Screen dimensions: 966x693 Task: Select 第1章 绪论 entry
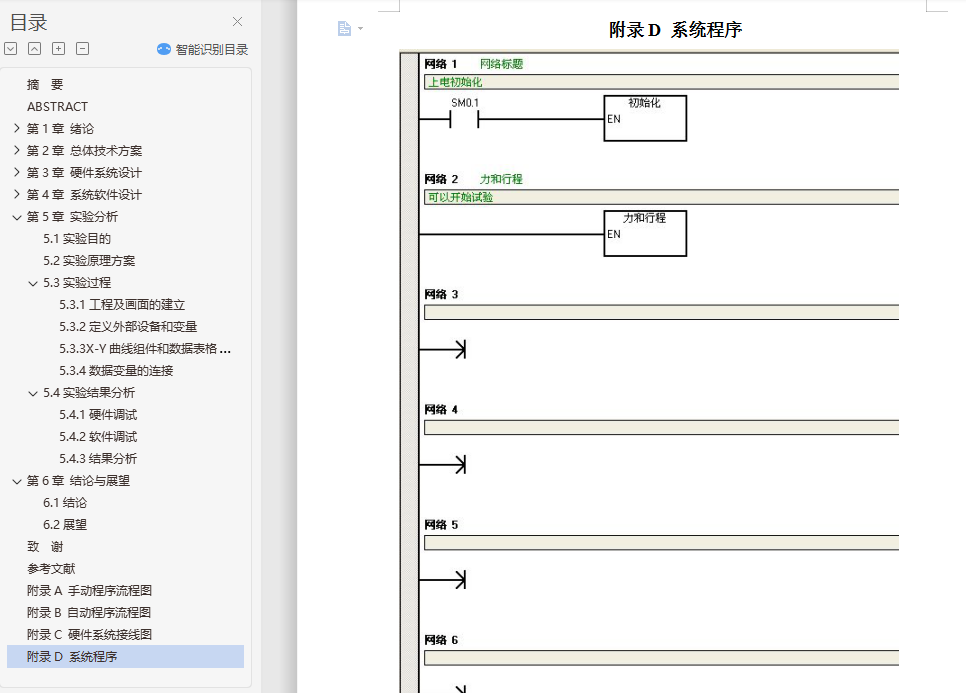pyautogui.click(x=60, y=129)
